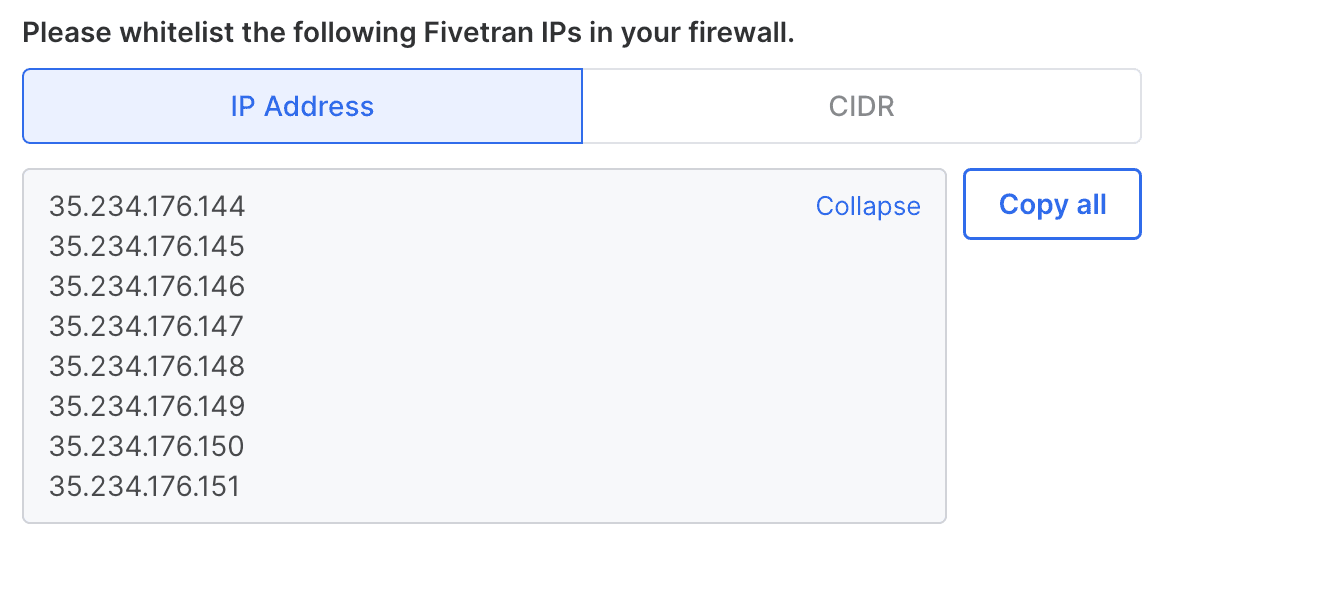1344x602 pixels.
Task: Select IP address 35.234.176.149
Action: pyautogui.click(x=146, y=406)
